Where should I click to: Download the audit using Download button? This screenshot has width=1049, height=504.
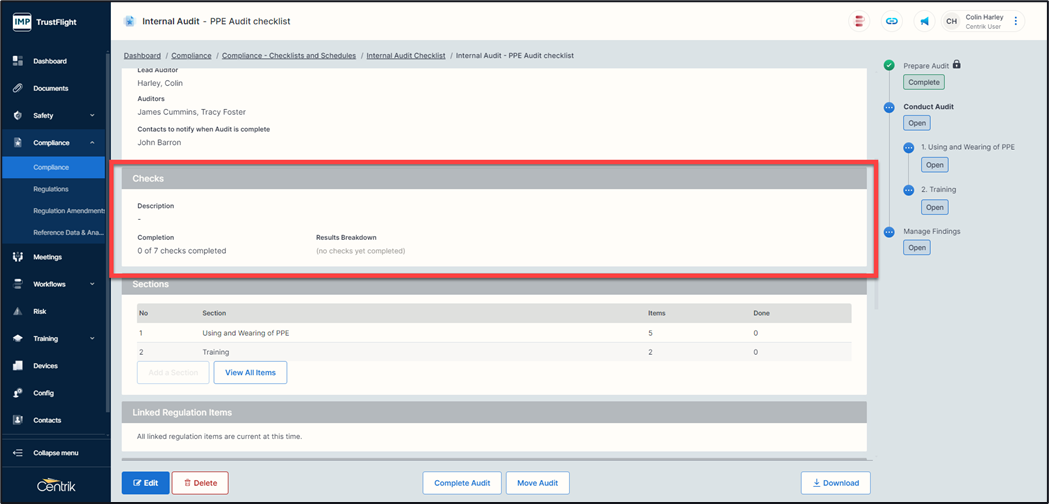pos(835,483)
